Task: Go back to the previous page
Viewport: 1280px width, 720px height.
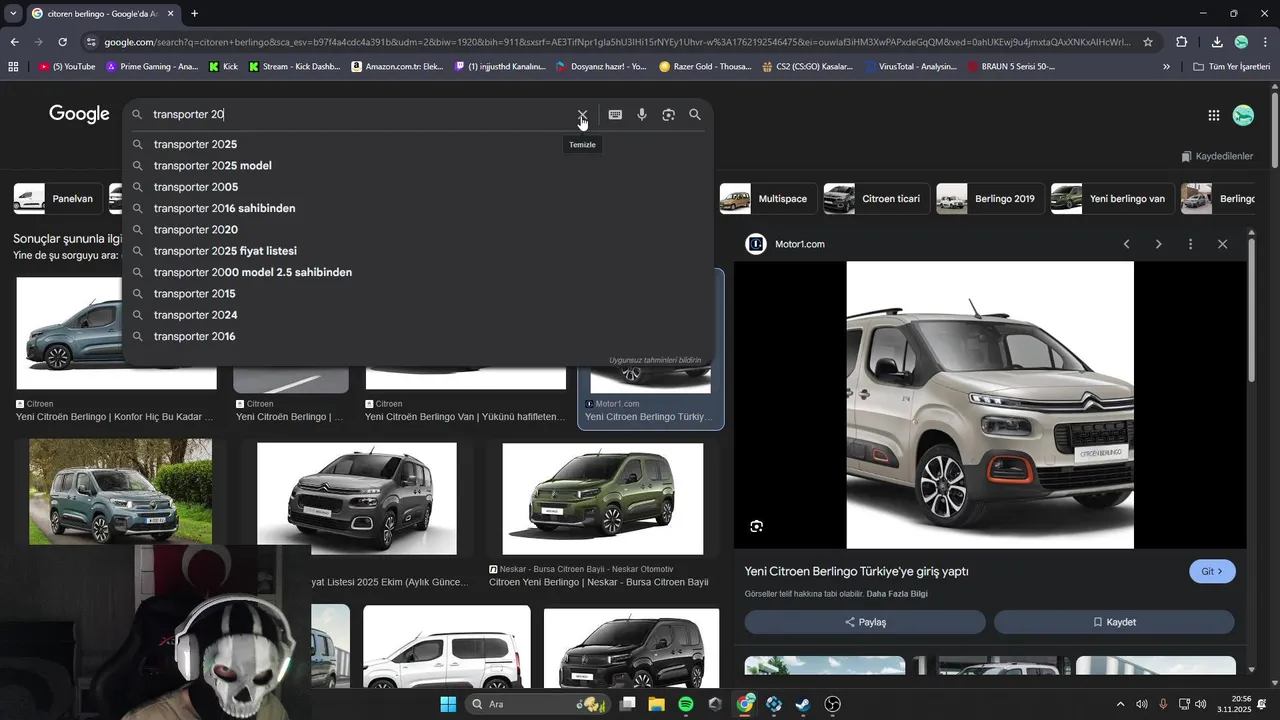Action: pos(14,42)
